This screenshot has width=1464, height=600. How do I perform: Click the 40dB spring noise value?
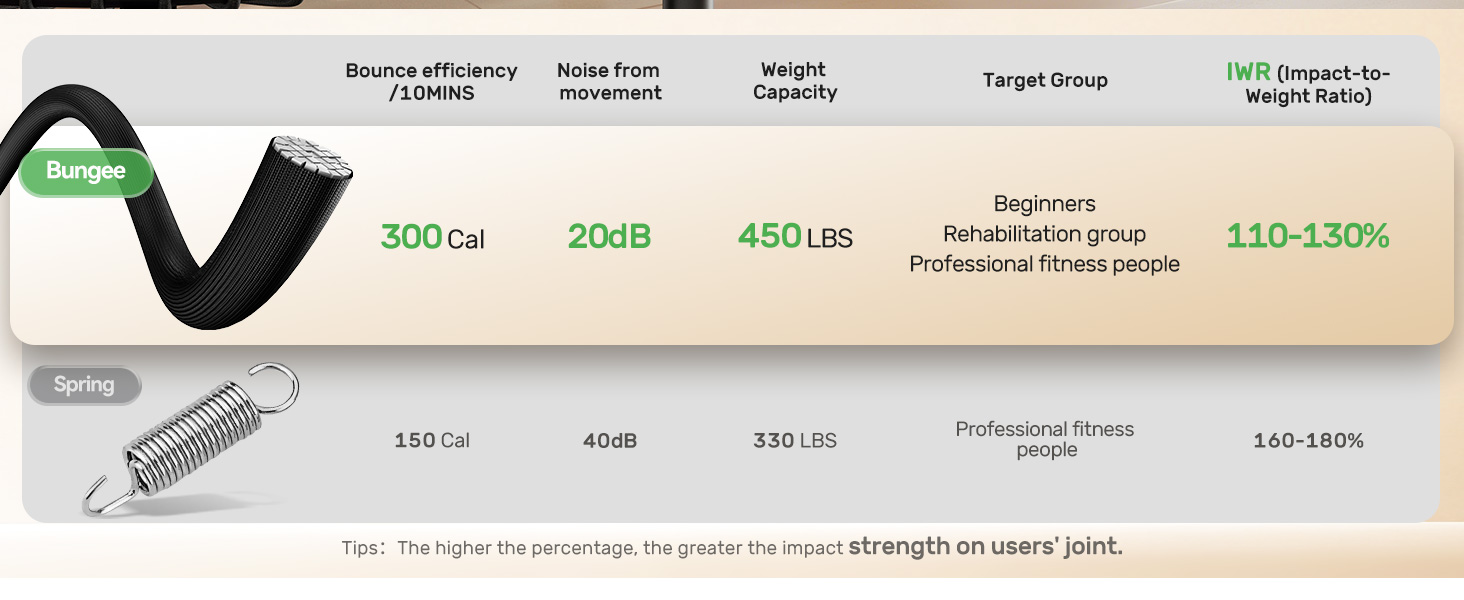tap(610, 441)
